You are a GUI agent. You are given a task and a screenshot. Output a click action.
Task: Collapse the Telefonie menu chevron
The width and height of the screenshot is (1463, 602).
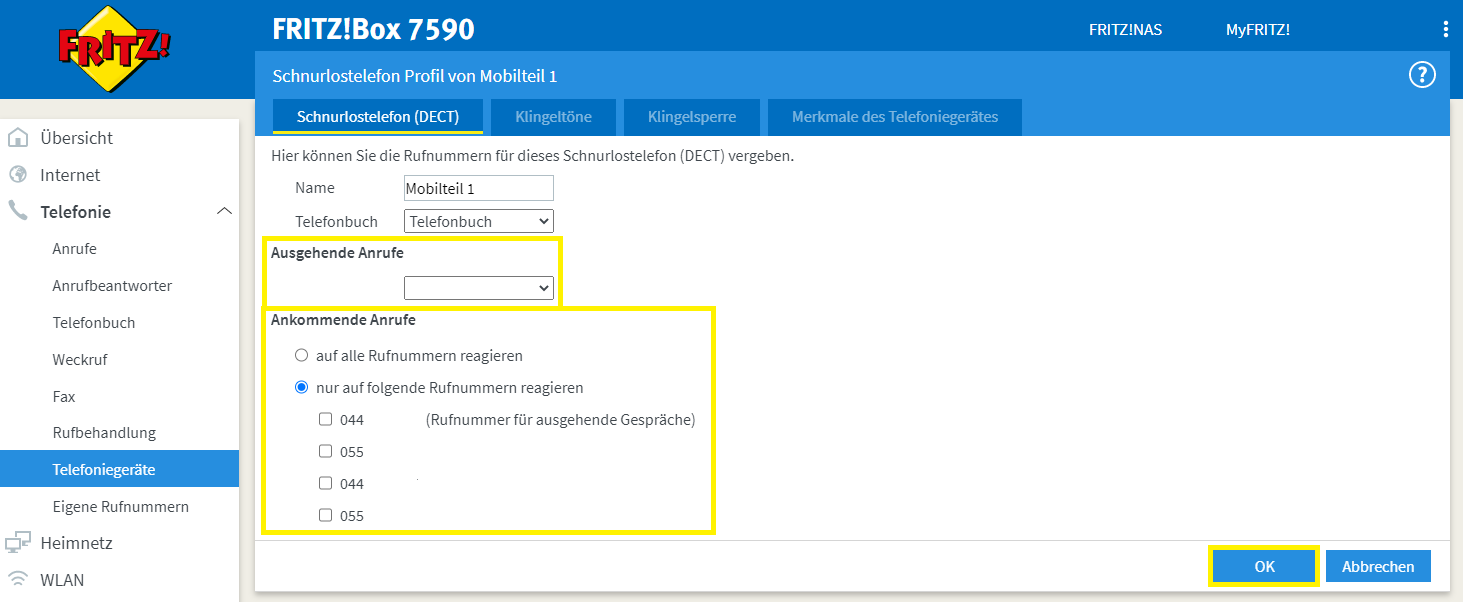224,212
